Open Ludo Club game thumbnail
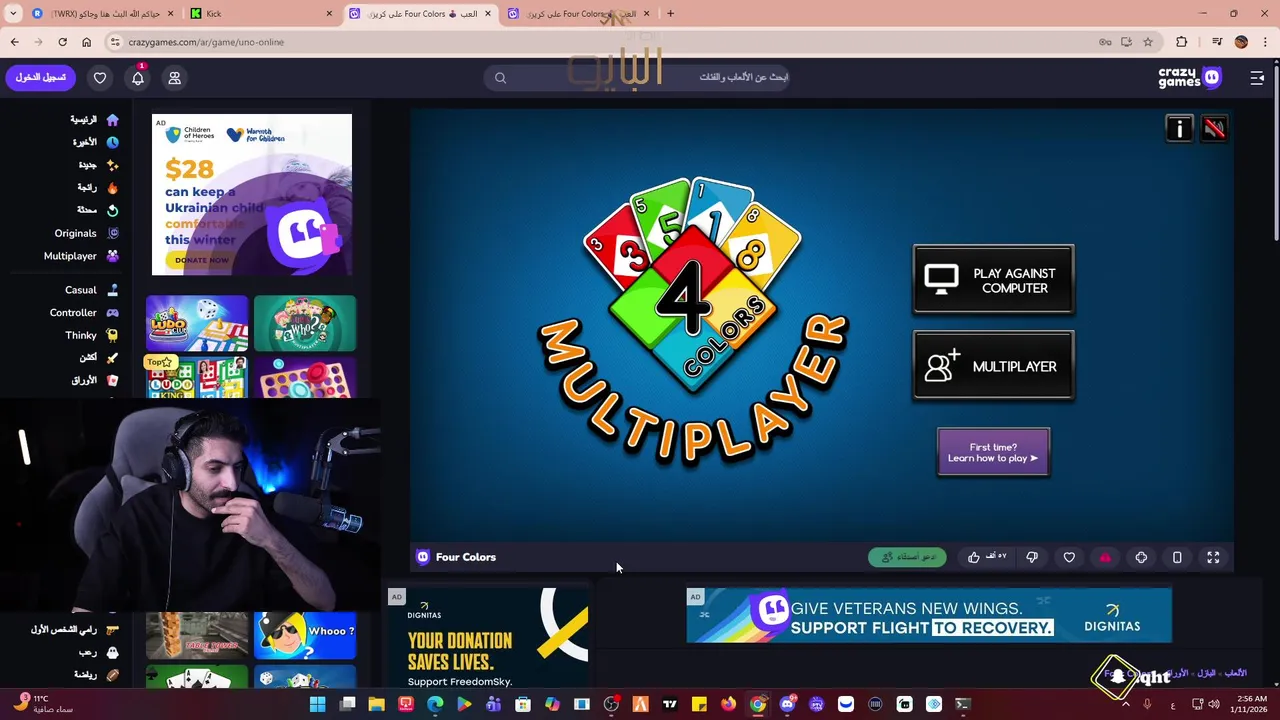Screen dimensions: 1280x720 coord(197,323)
